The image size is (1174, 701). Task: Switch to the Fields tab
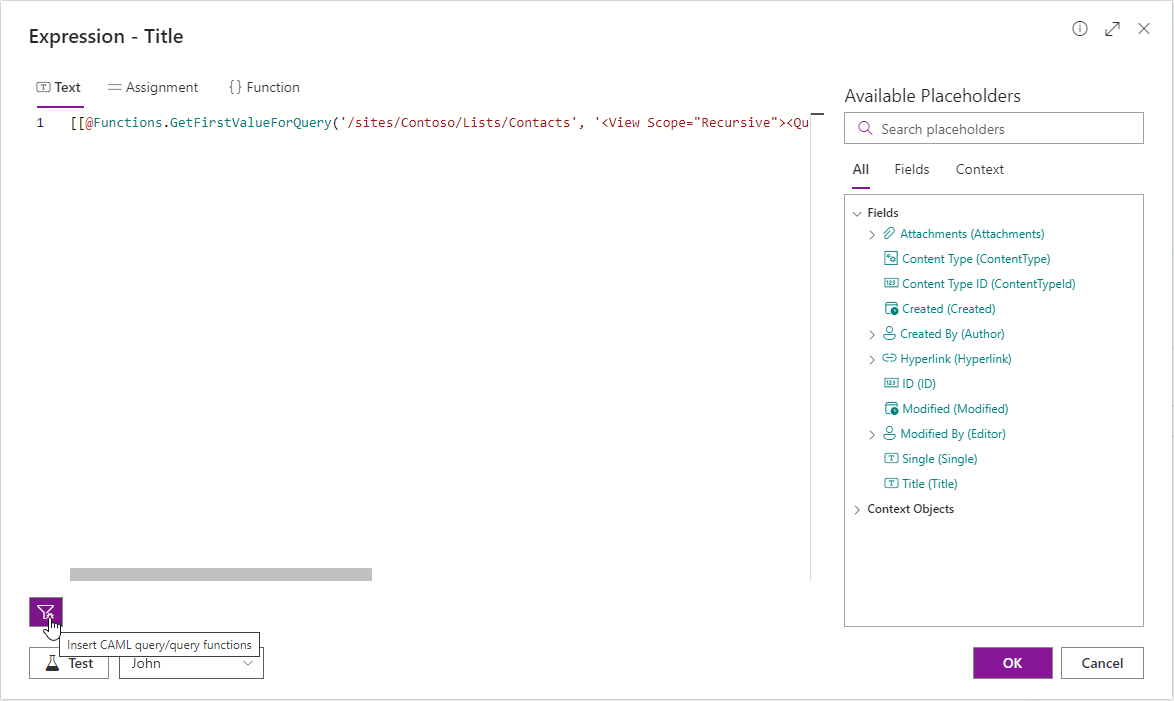click(911, 169)
